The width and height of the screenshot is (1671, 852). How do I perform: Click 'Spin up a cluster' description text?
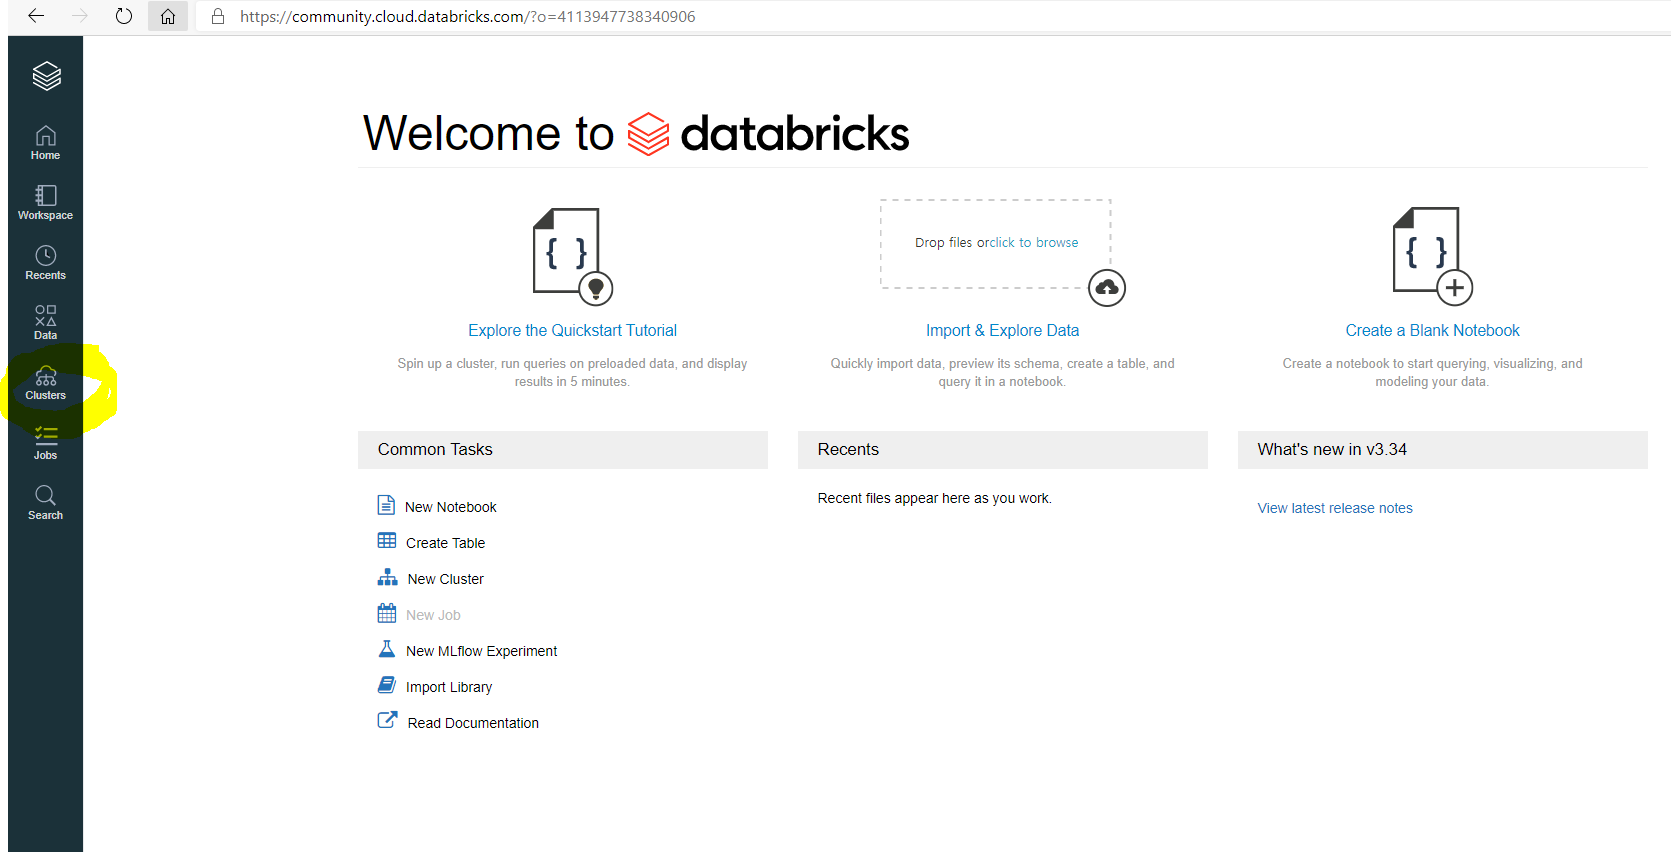pyautogui.click(x=572, y=372)
